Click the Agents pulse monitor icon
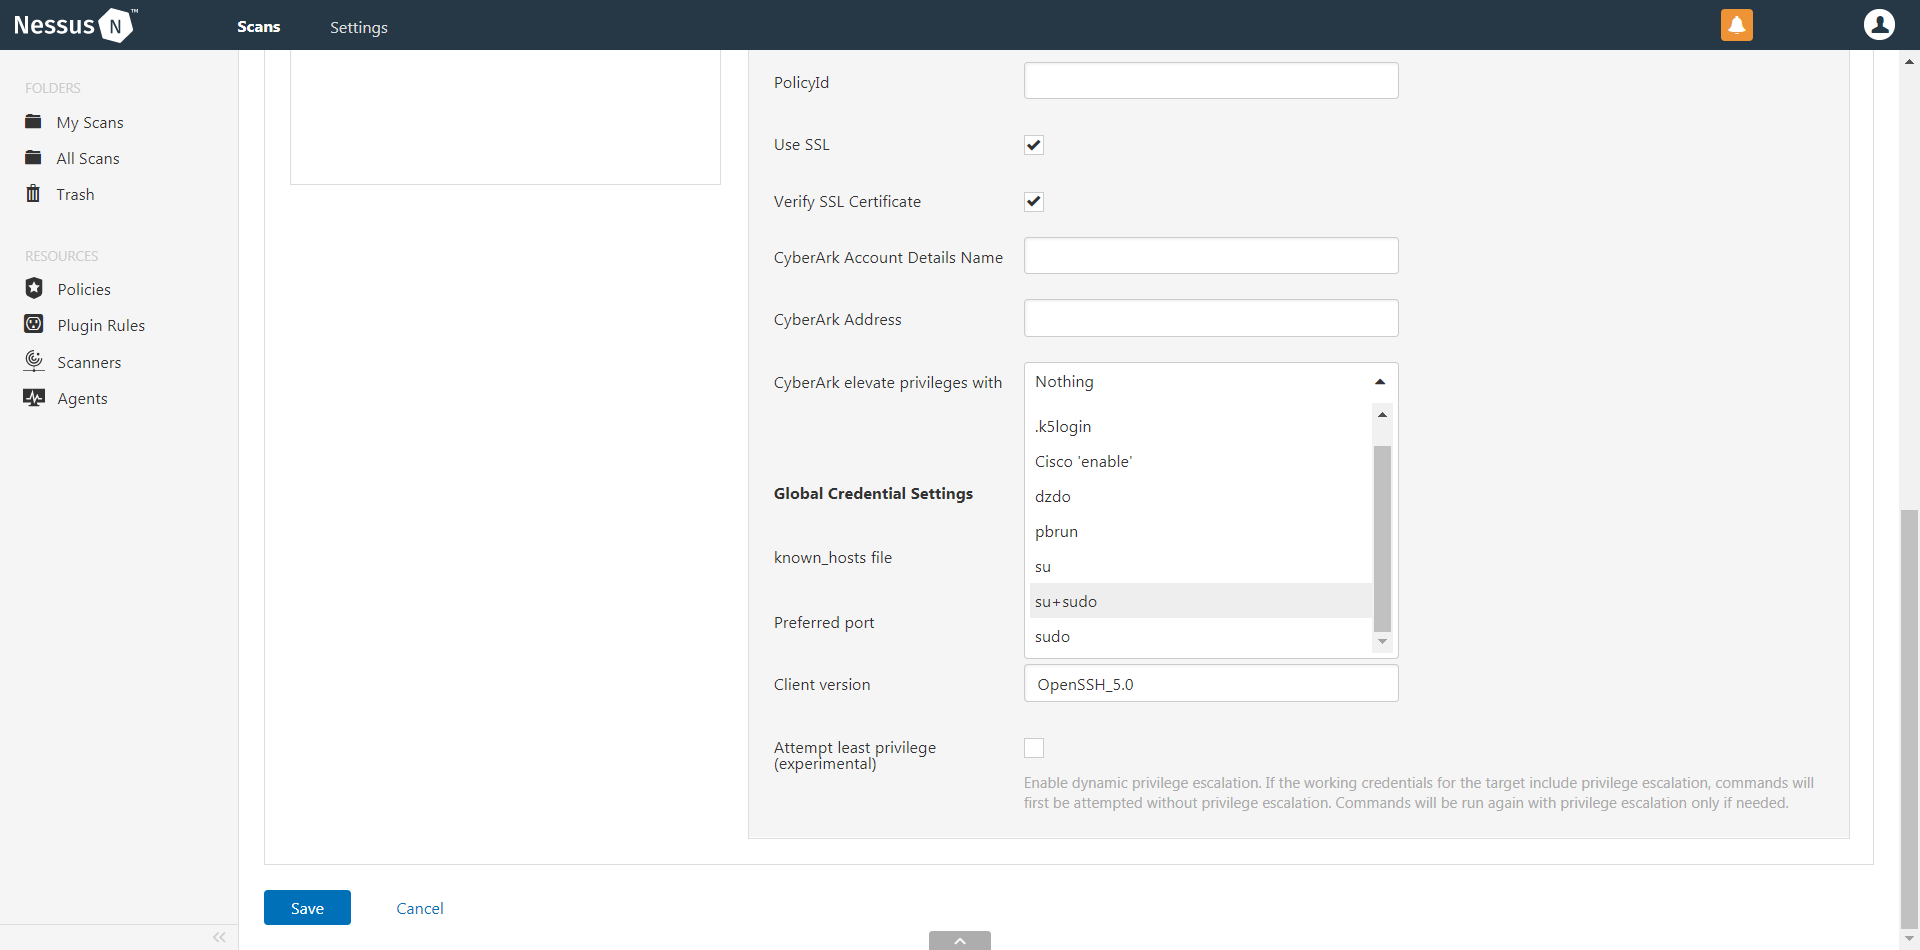This screenshot has width=1920, height=950. click(x=34, y=398)
